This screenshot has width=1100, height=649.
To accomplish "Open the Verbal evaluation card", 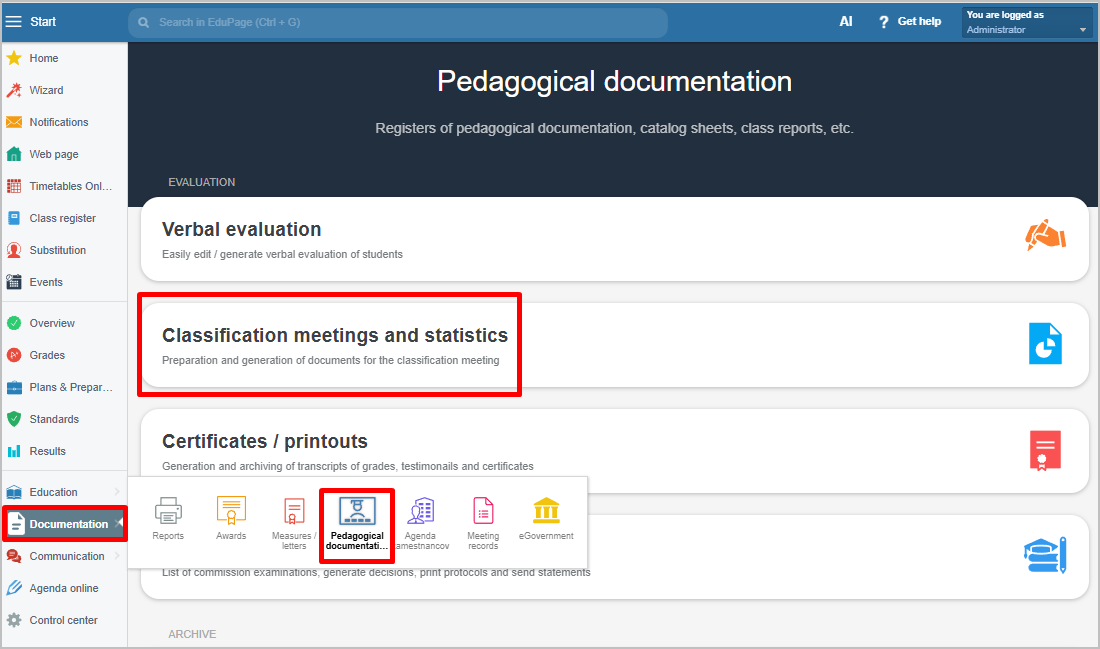I will (x=613, y=239).
